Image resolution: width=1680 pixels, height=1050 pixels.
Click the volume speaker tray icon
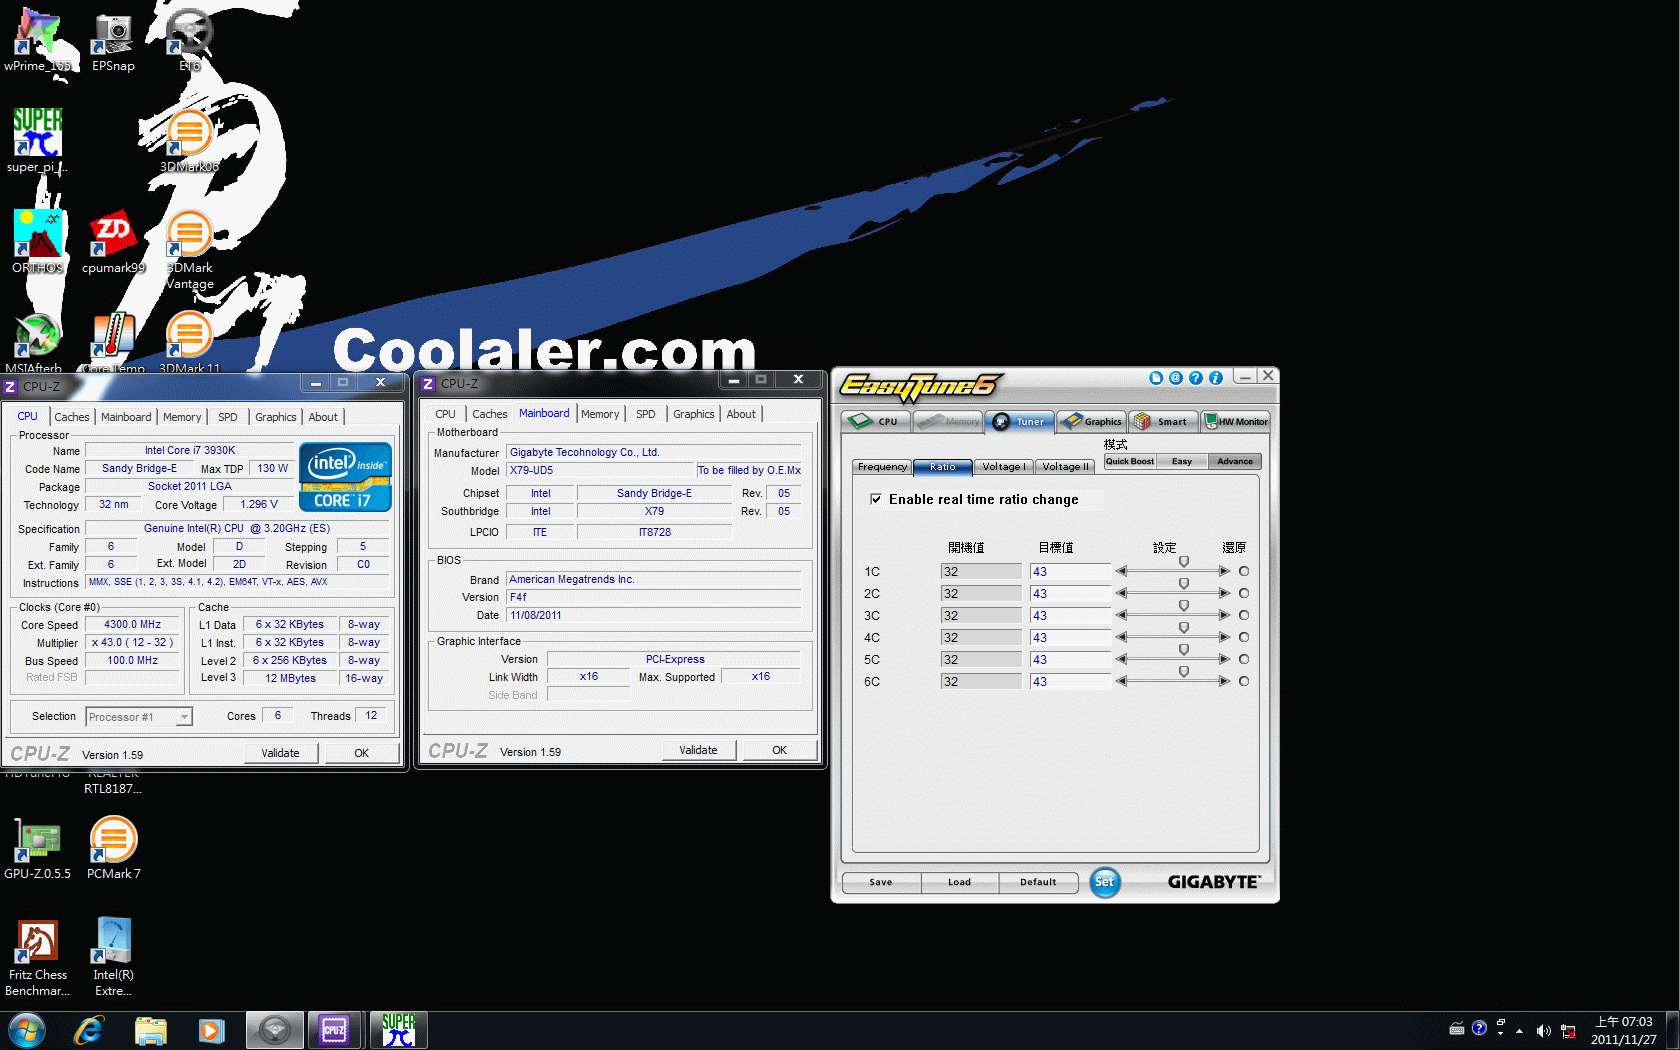pyautogui.click(x=1543, y=1030)
